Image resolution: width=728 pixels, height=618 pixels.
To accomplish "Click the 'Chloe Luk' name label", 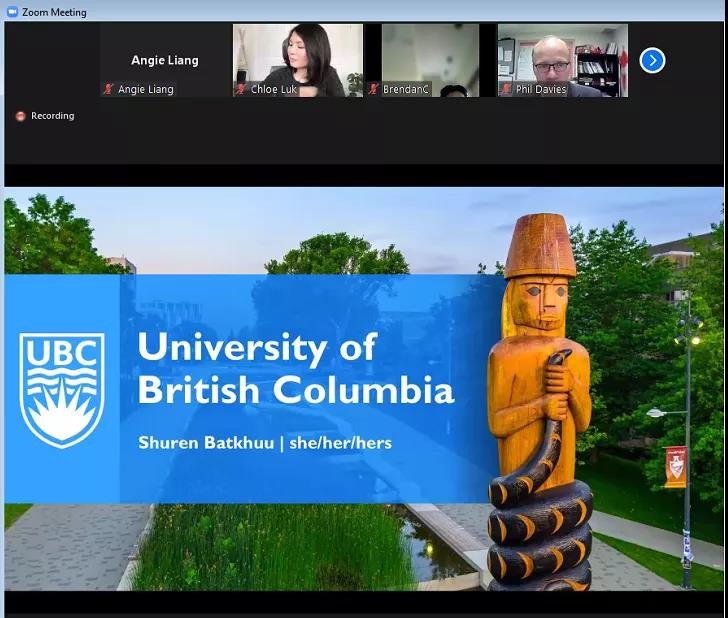I will [x=273, y=89].
